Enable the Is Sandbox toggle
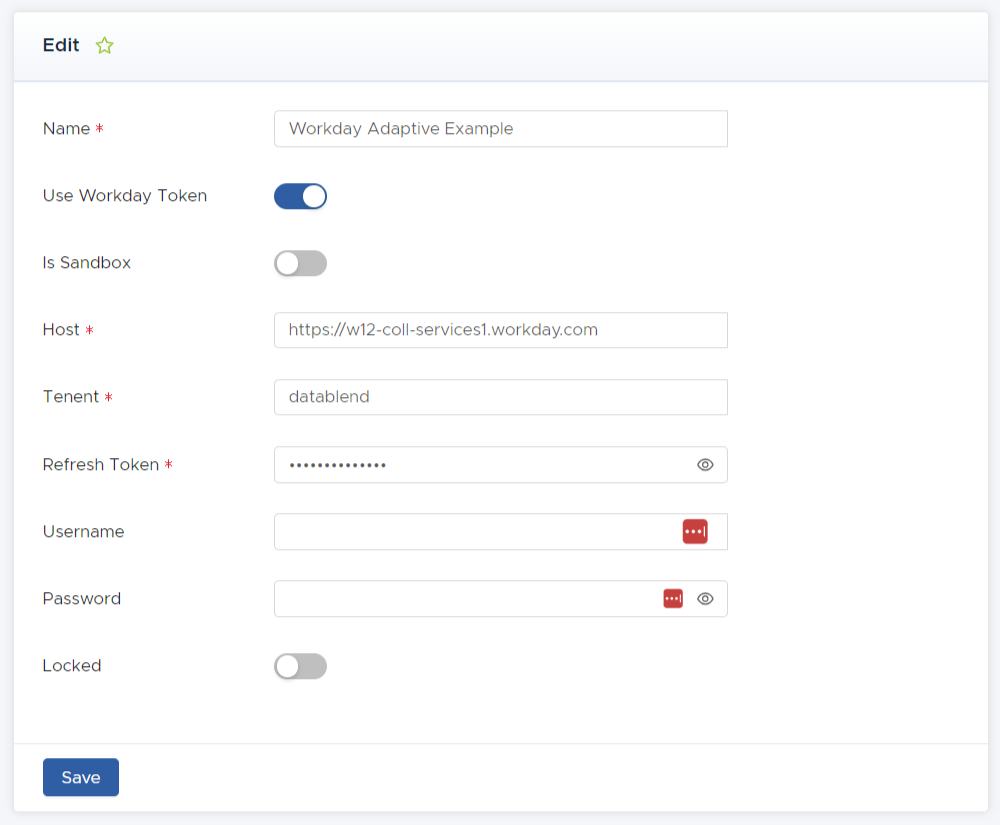1000x825 pixels. [300, 263]
